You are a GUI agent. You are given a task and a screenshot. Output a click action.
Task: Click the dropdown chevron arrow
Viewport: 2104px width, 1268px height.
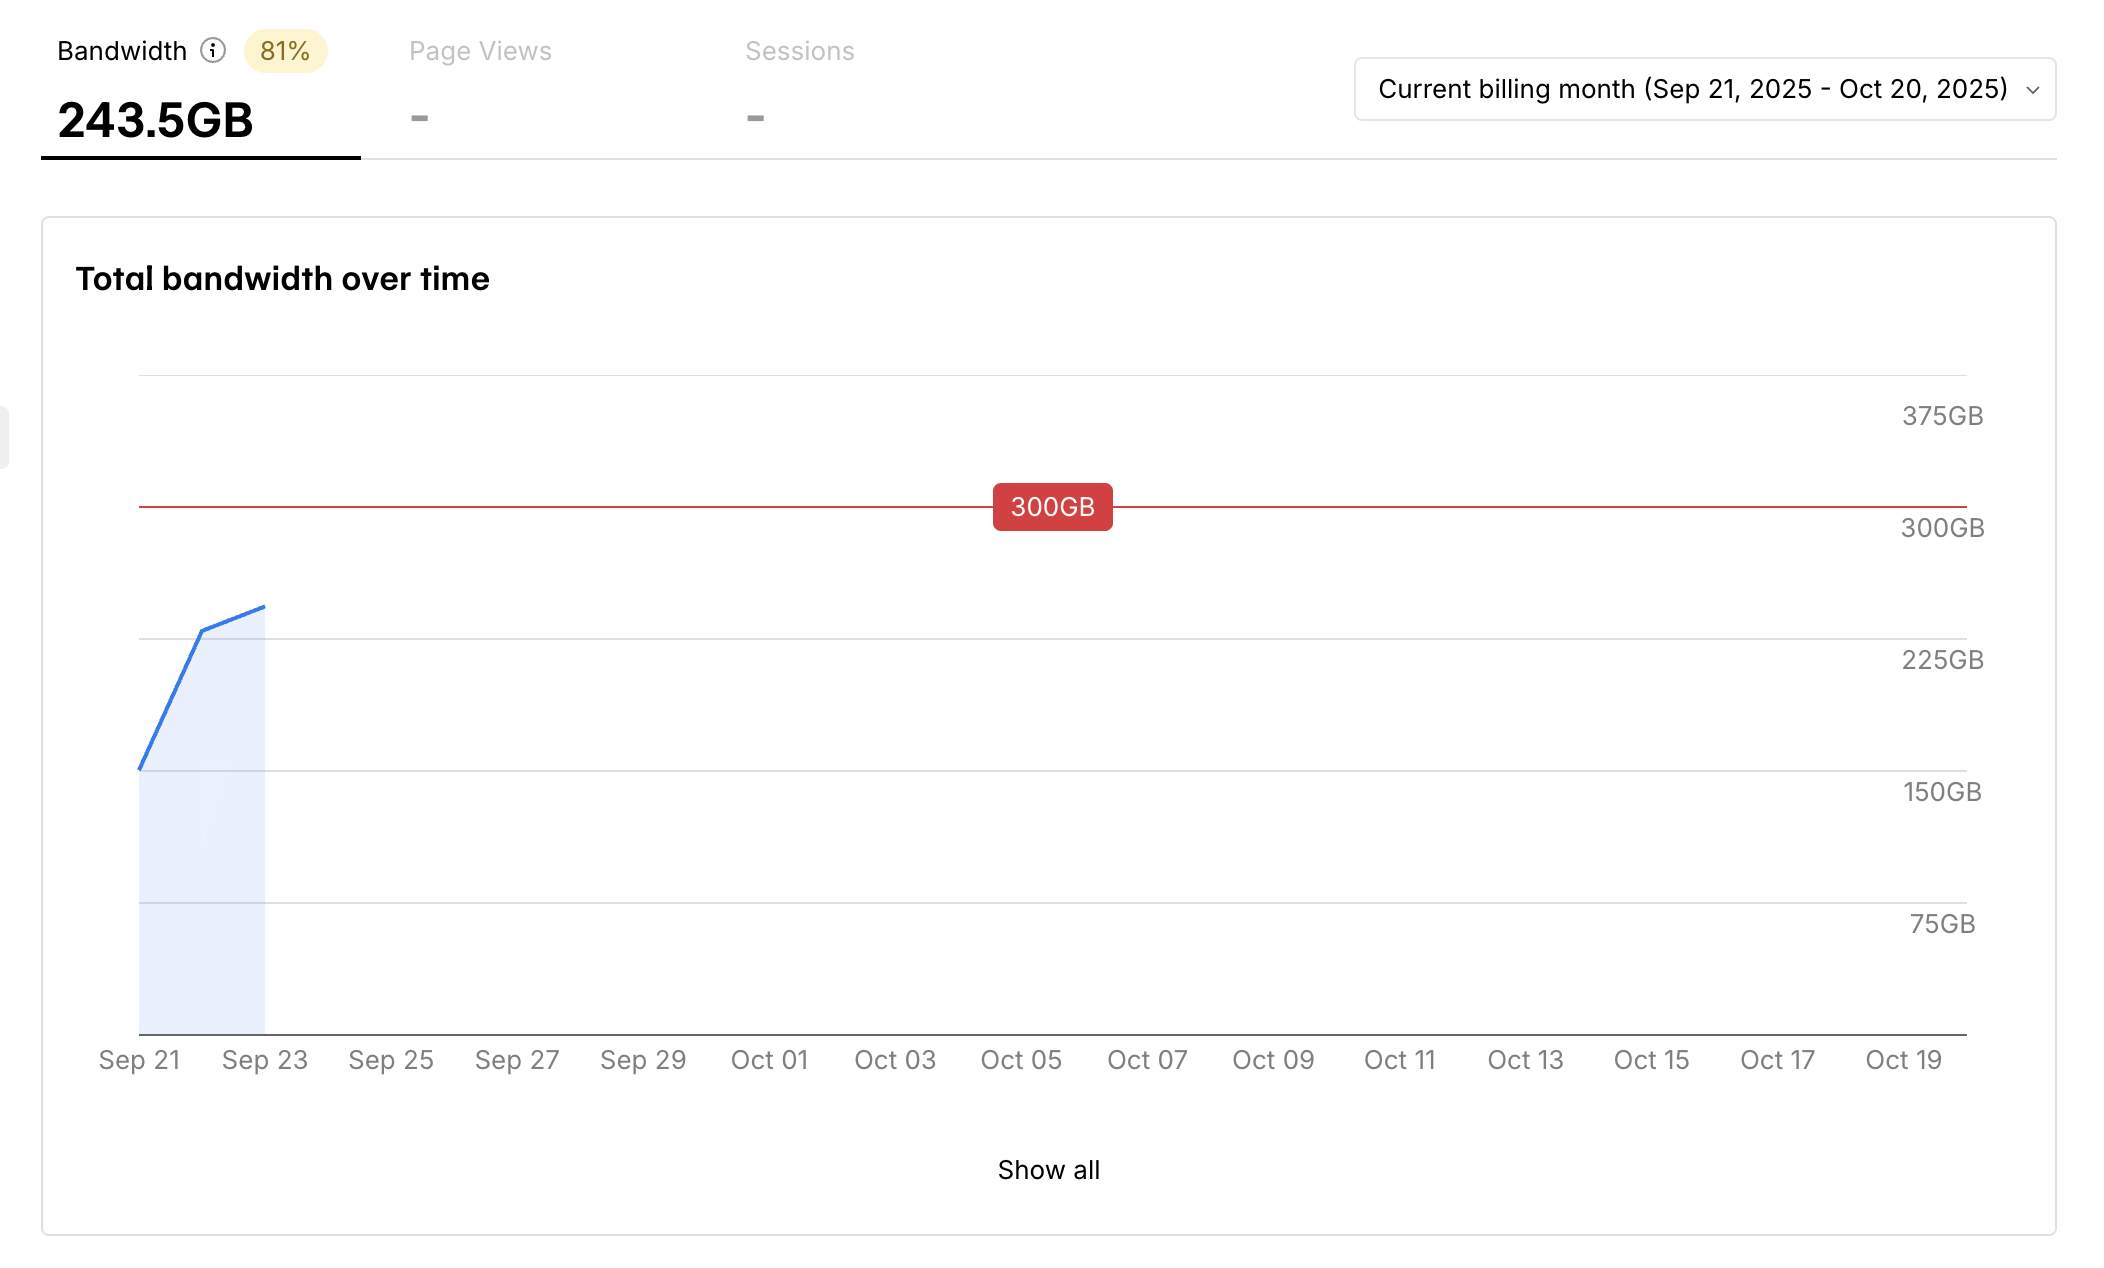pos(2032,90)
